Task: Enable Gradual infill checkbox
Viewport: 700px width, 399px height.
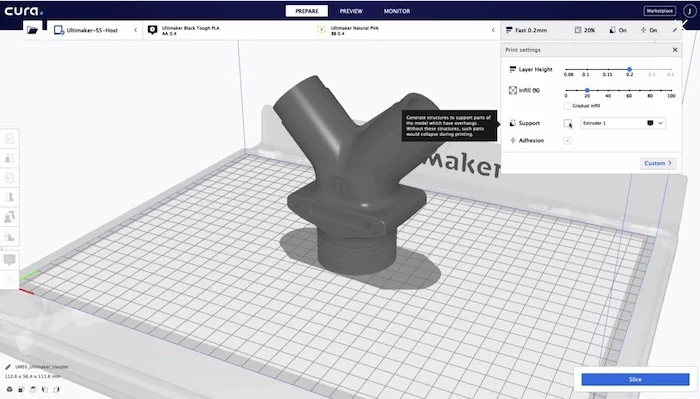Action: [x=567, y=106]
